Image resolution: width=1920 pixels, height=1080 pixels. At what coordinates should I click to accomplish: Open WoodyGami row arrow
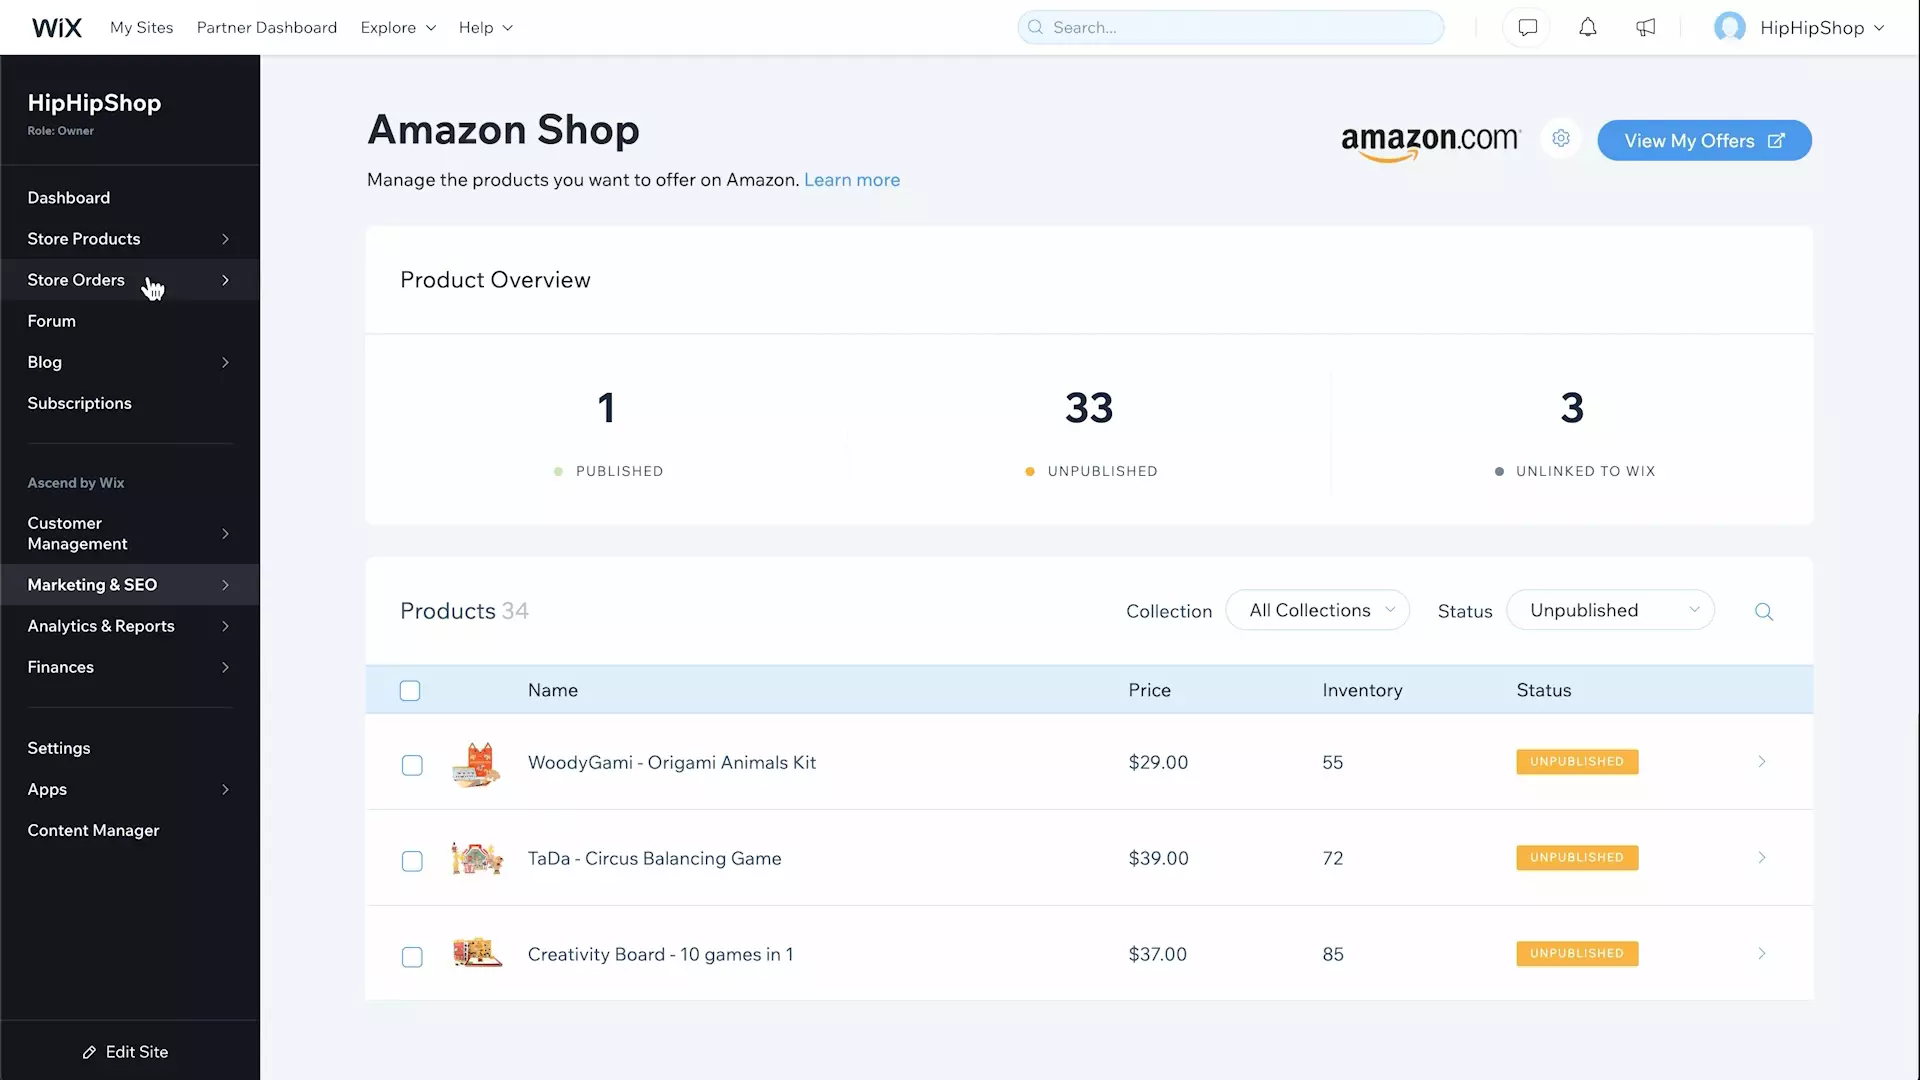tap(1762, 762)
